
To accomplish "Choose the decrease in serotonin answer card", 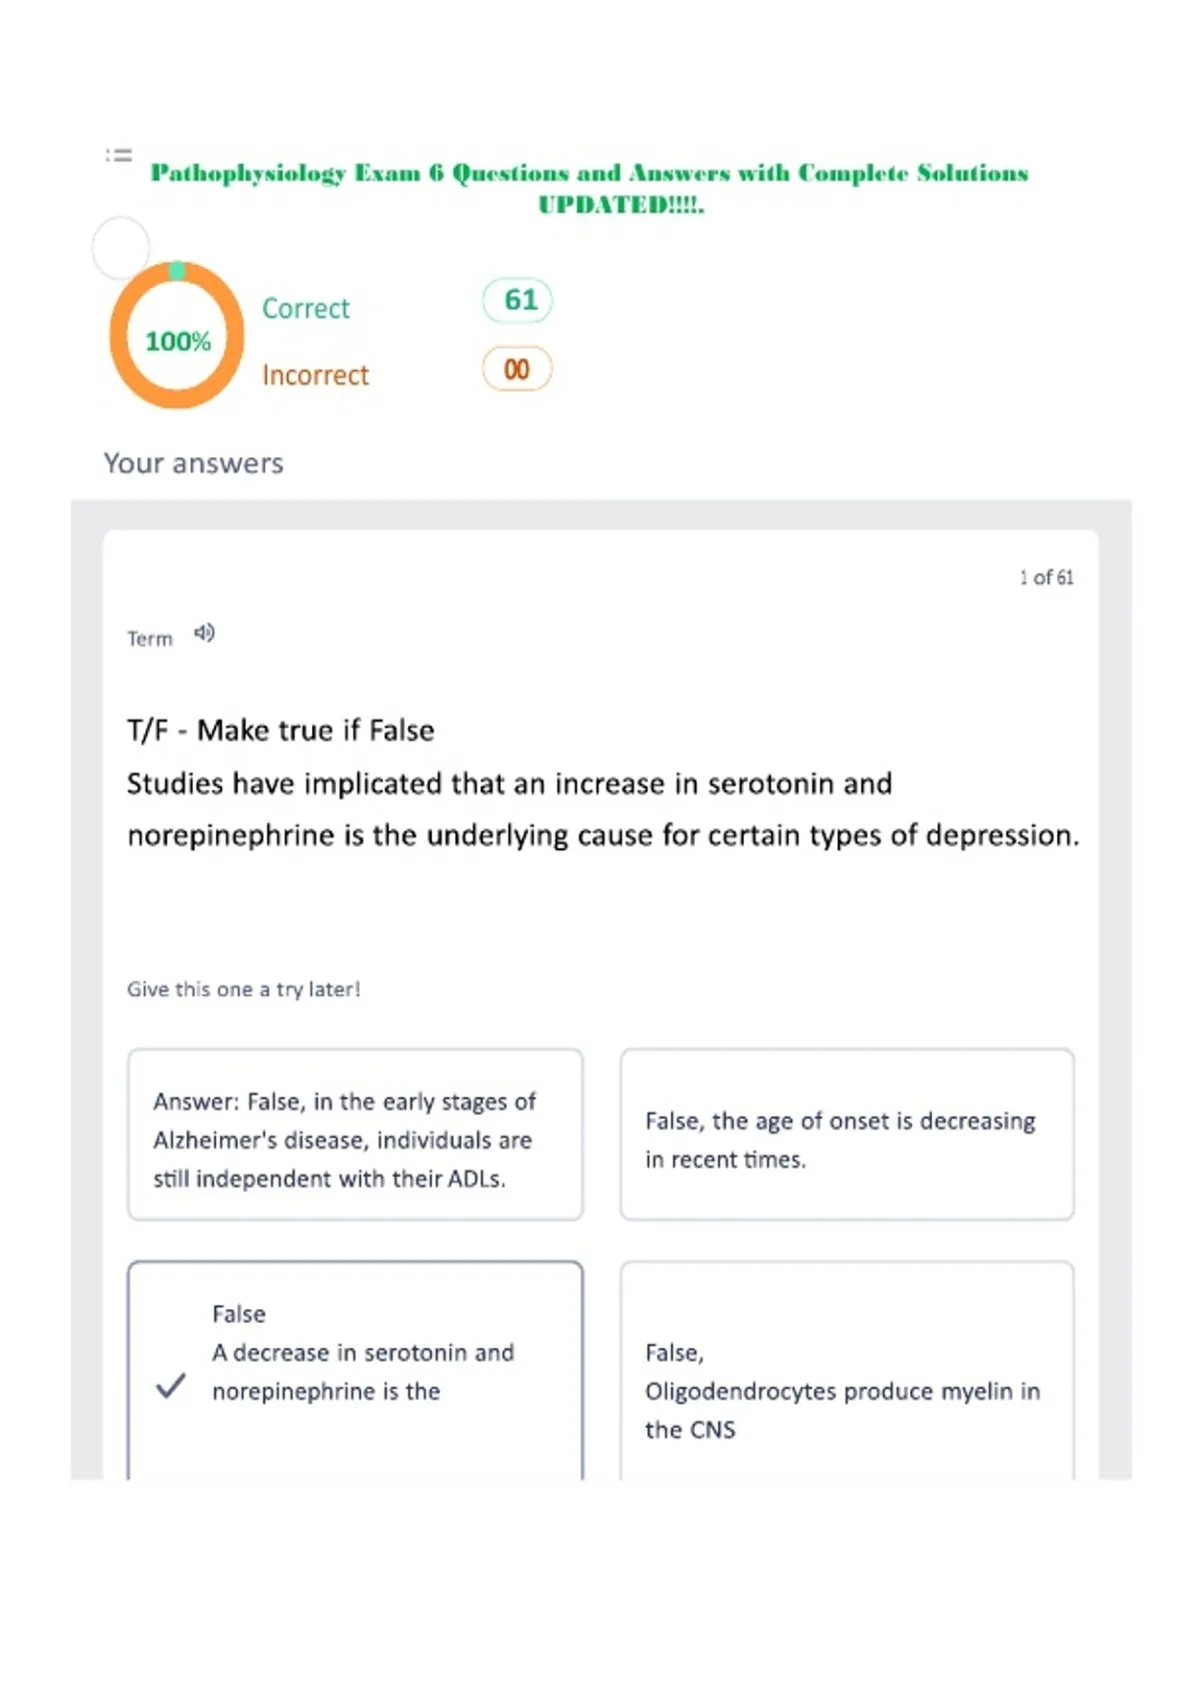I will pyautogui.click(x=355, y=1370).
